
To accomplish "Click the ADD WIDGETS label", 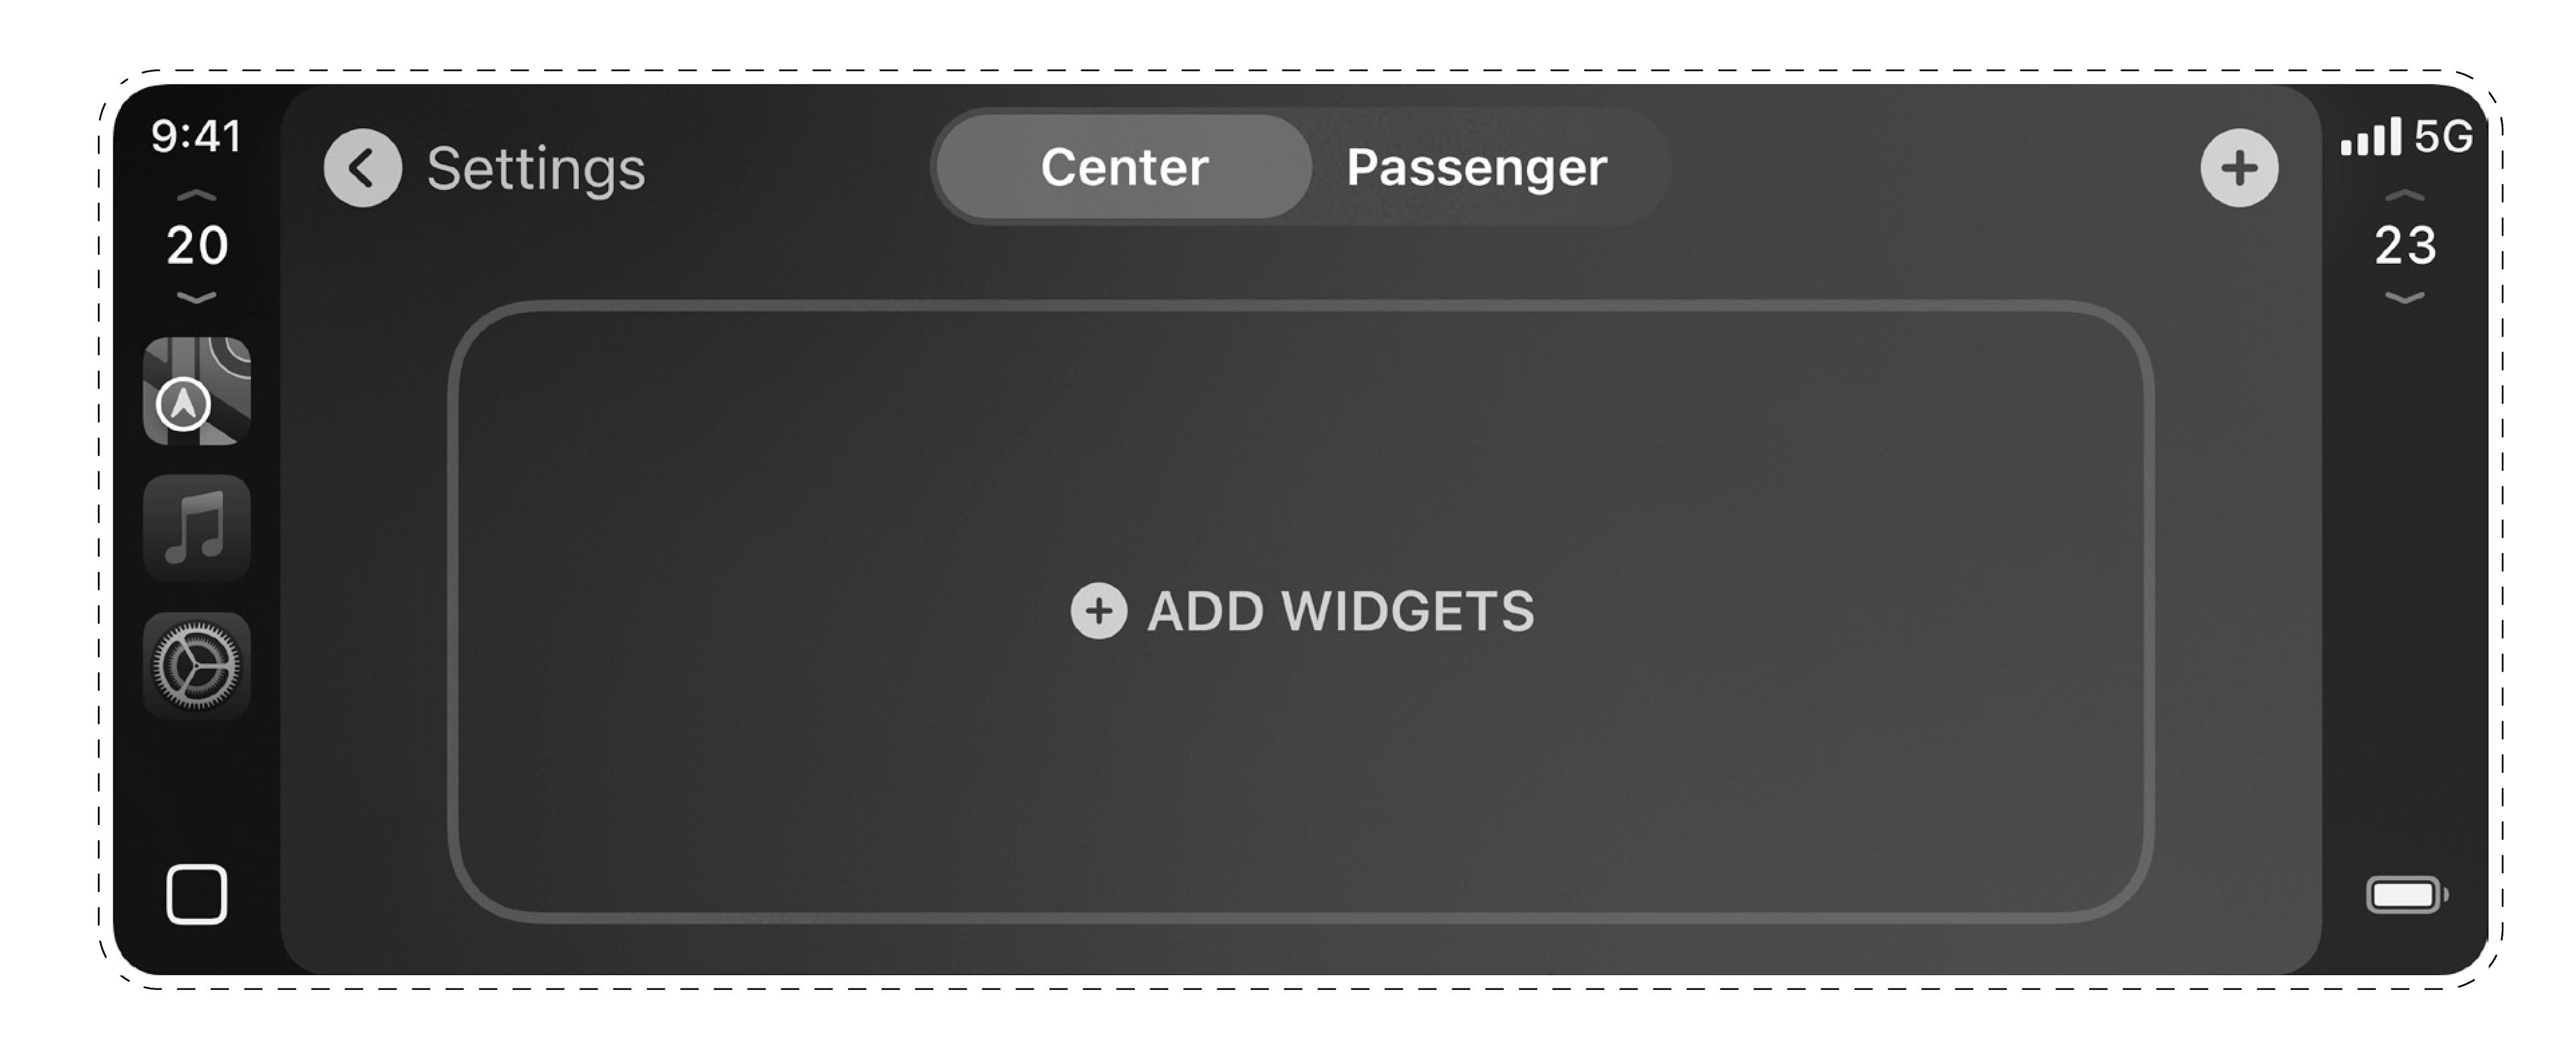I will point(1340,611).
